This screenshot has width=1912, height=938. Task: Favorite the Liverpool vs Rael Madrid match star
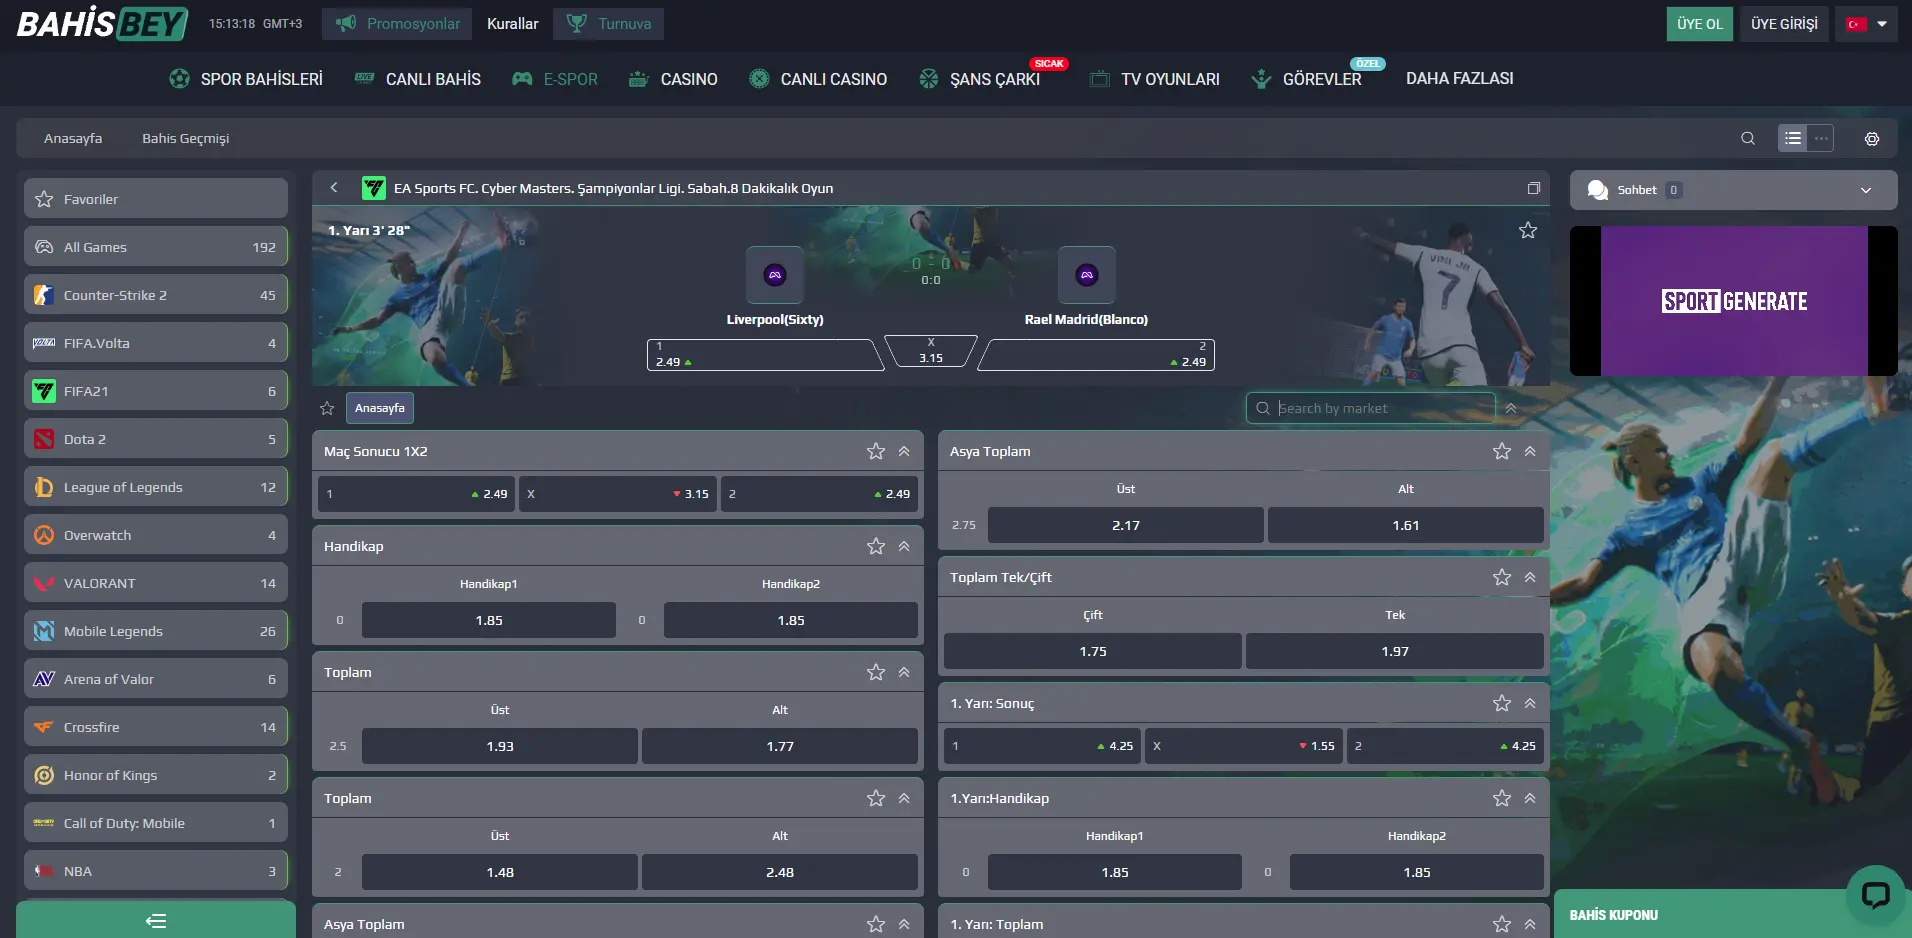coord(1528,231)
